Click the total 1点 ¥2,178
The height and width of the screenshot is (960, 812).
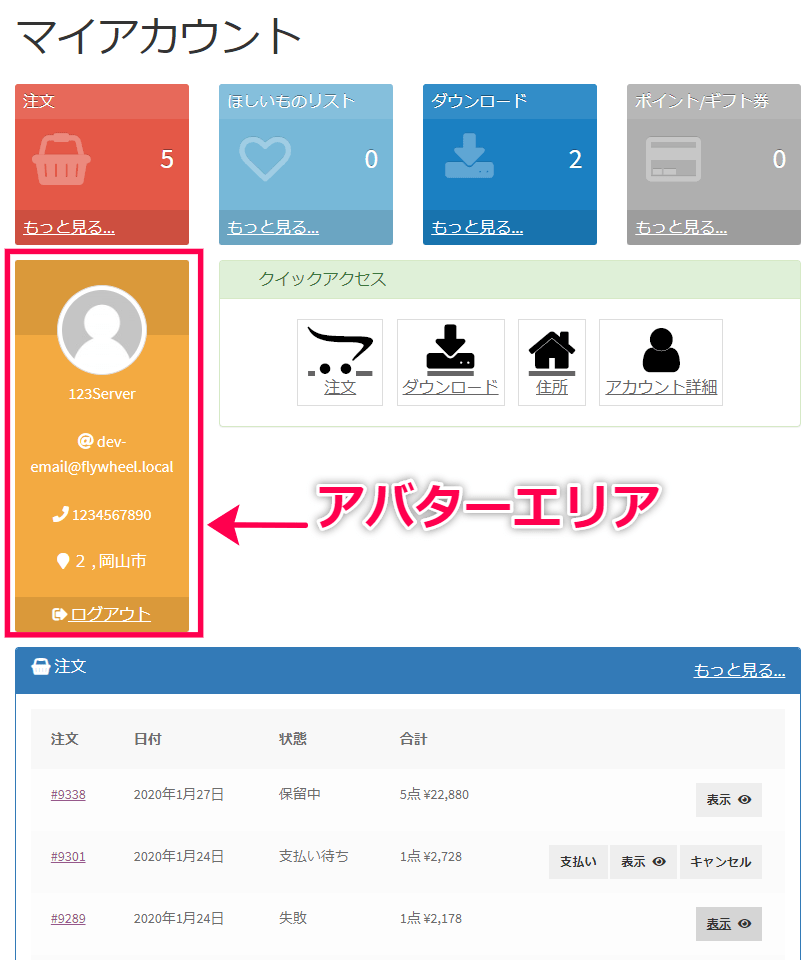point(430,918)
